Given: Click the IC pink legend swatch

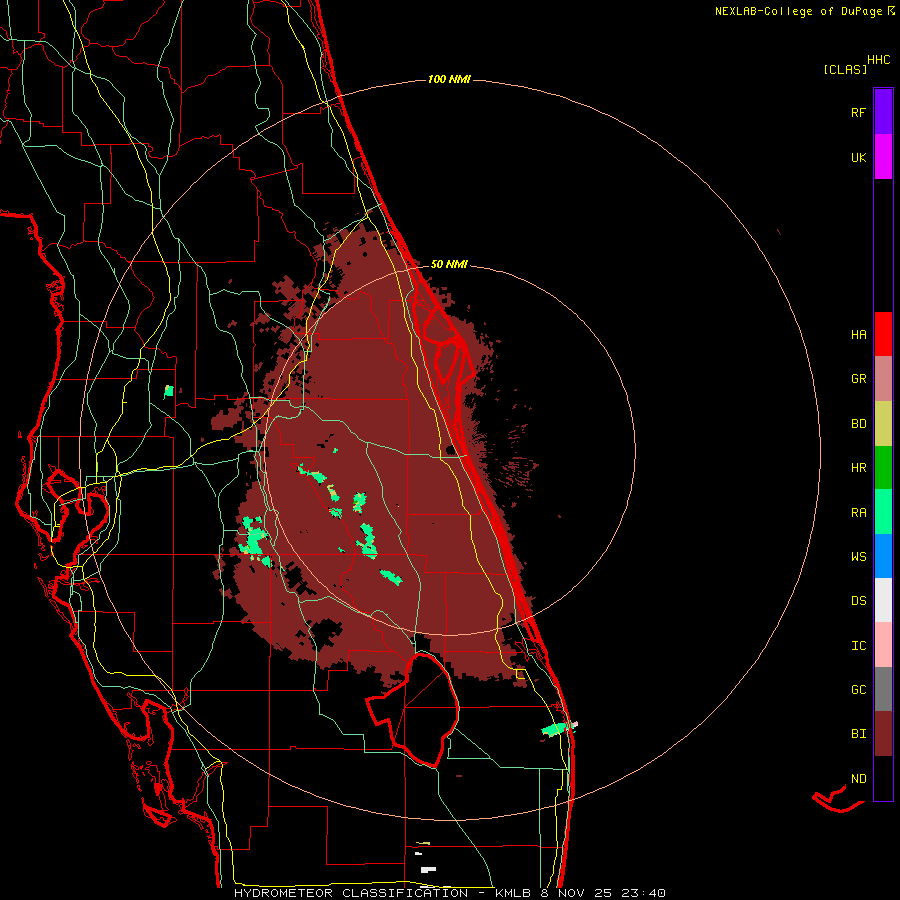Looking at the screenshot, I should pyautogui.click(x=883, y=645).
